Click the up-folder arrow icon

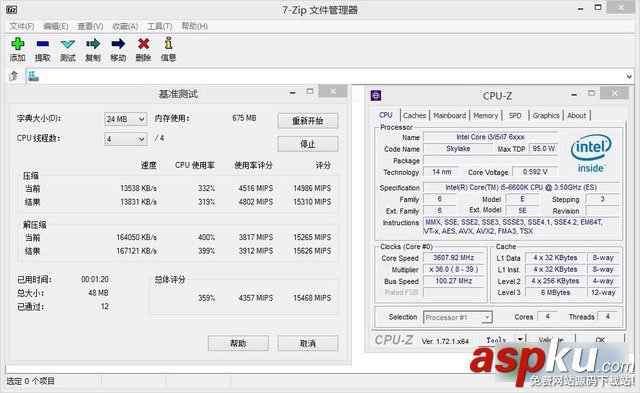[13, 76]
